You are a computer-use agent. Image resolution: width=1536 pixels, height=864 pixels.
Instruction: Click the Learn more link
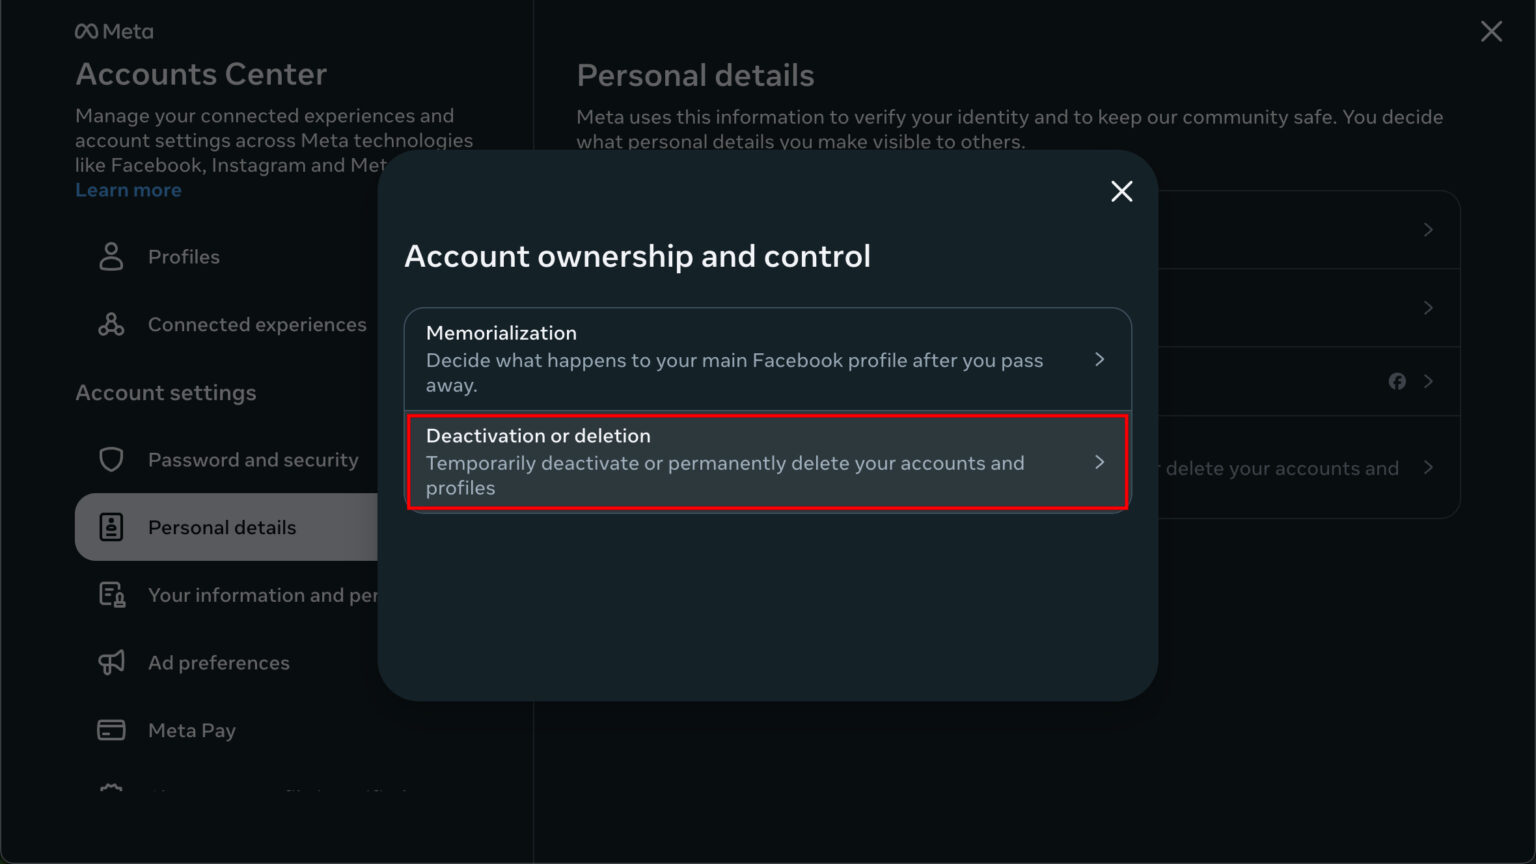pos(128,189)
